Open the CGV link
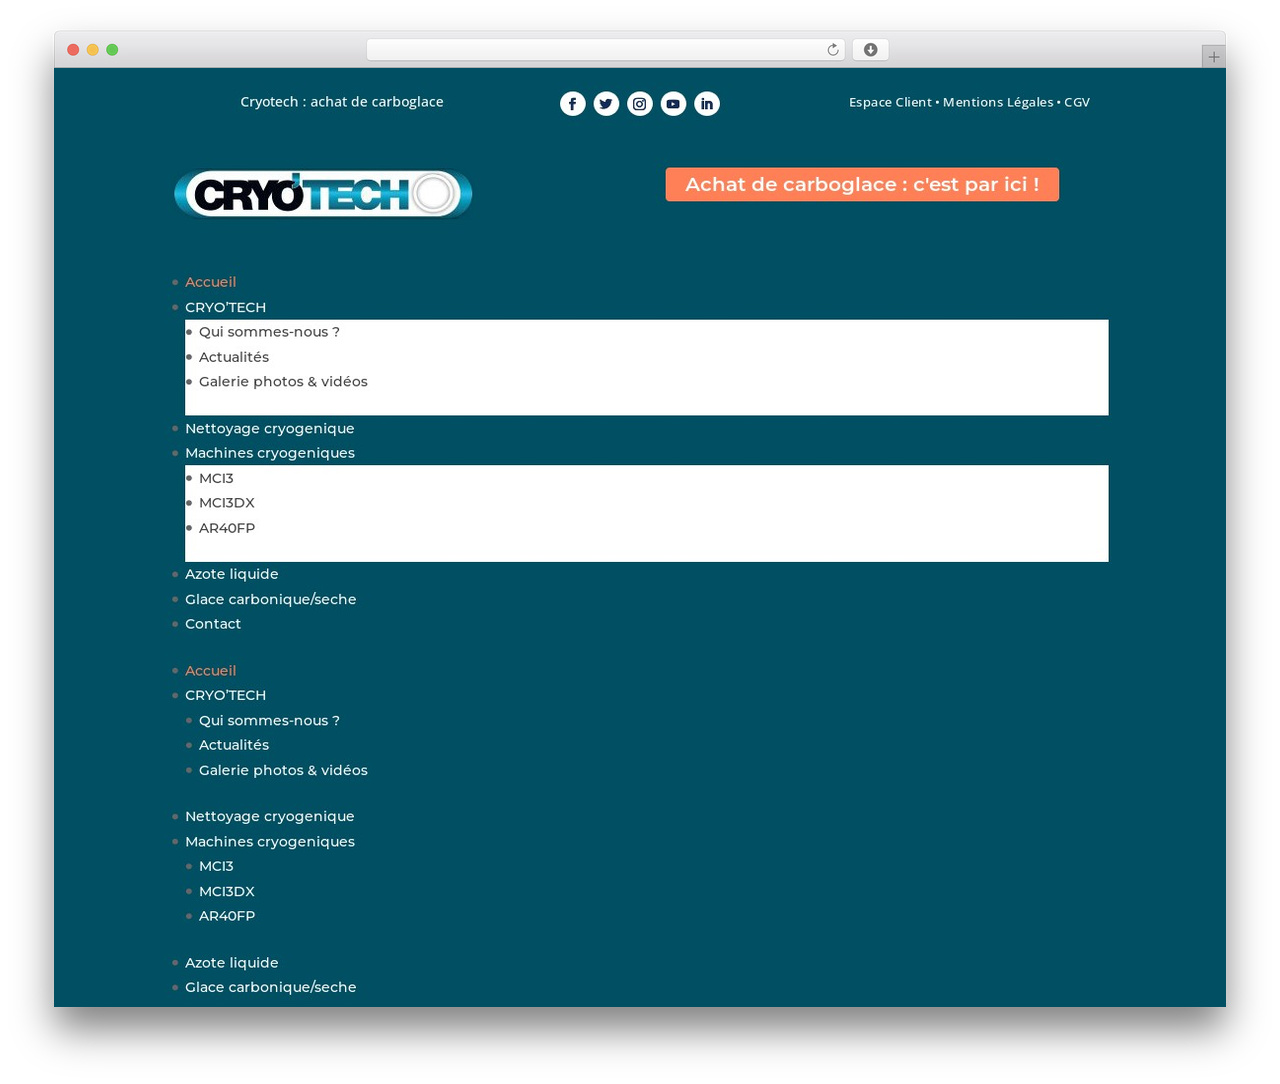Viewport: 1280px width, 1084px height. (x=1077, y=102)
